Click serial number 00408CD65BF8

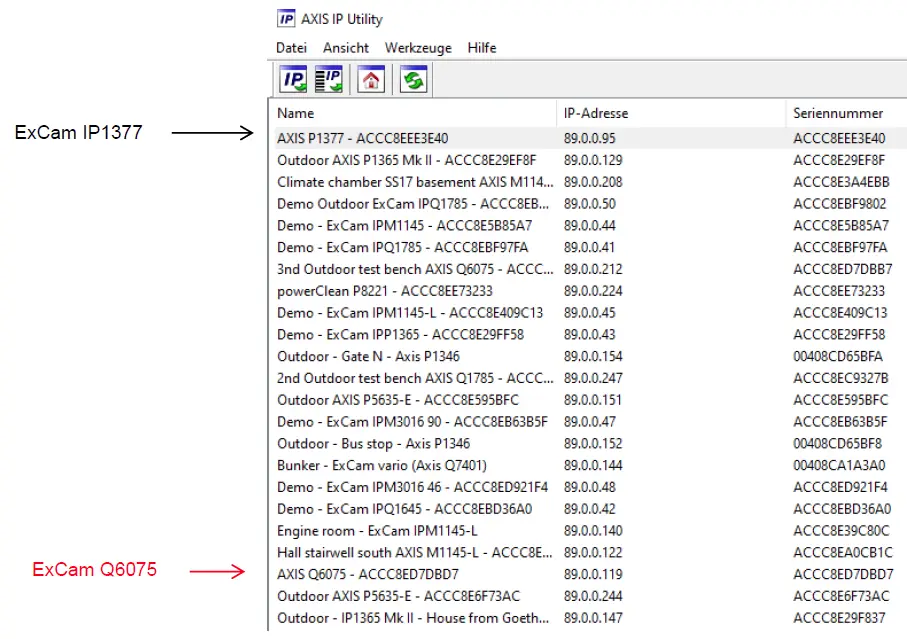click(x=838, y=444)
